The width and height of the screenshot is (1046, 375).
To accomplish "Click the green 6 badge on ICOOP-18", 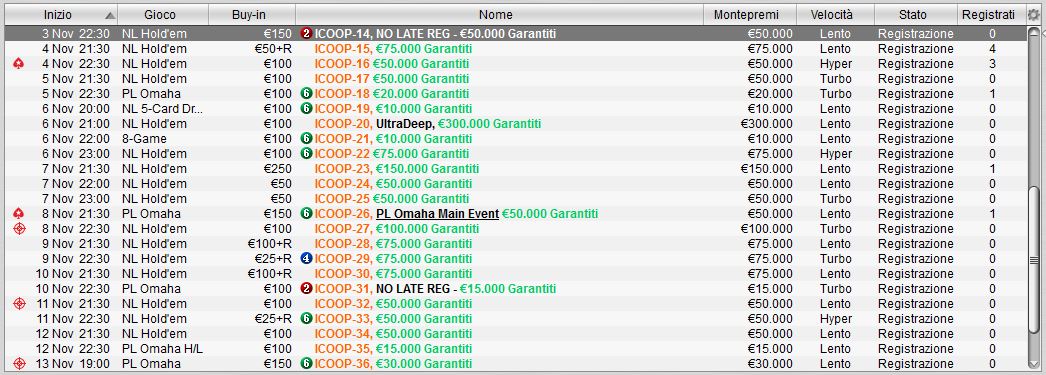I will click(x=306, y=94).
